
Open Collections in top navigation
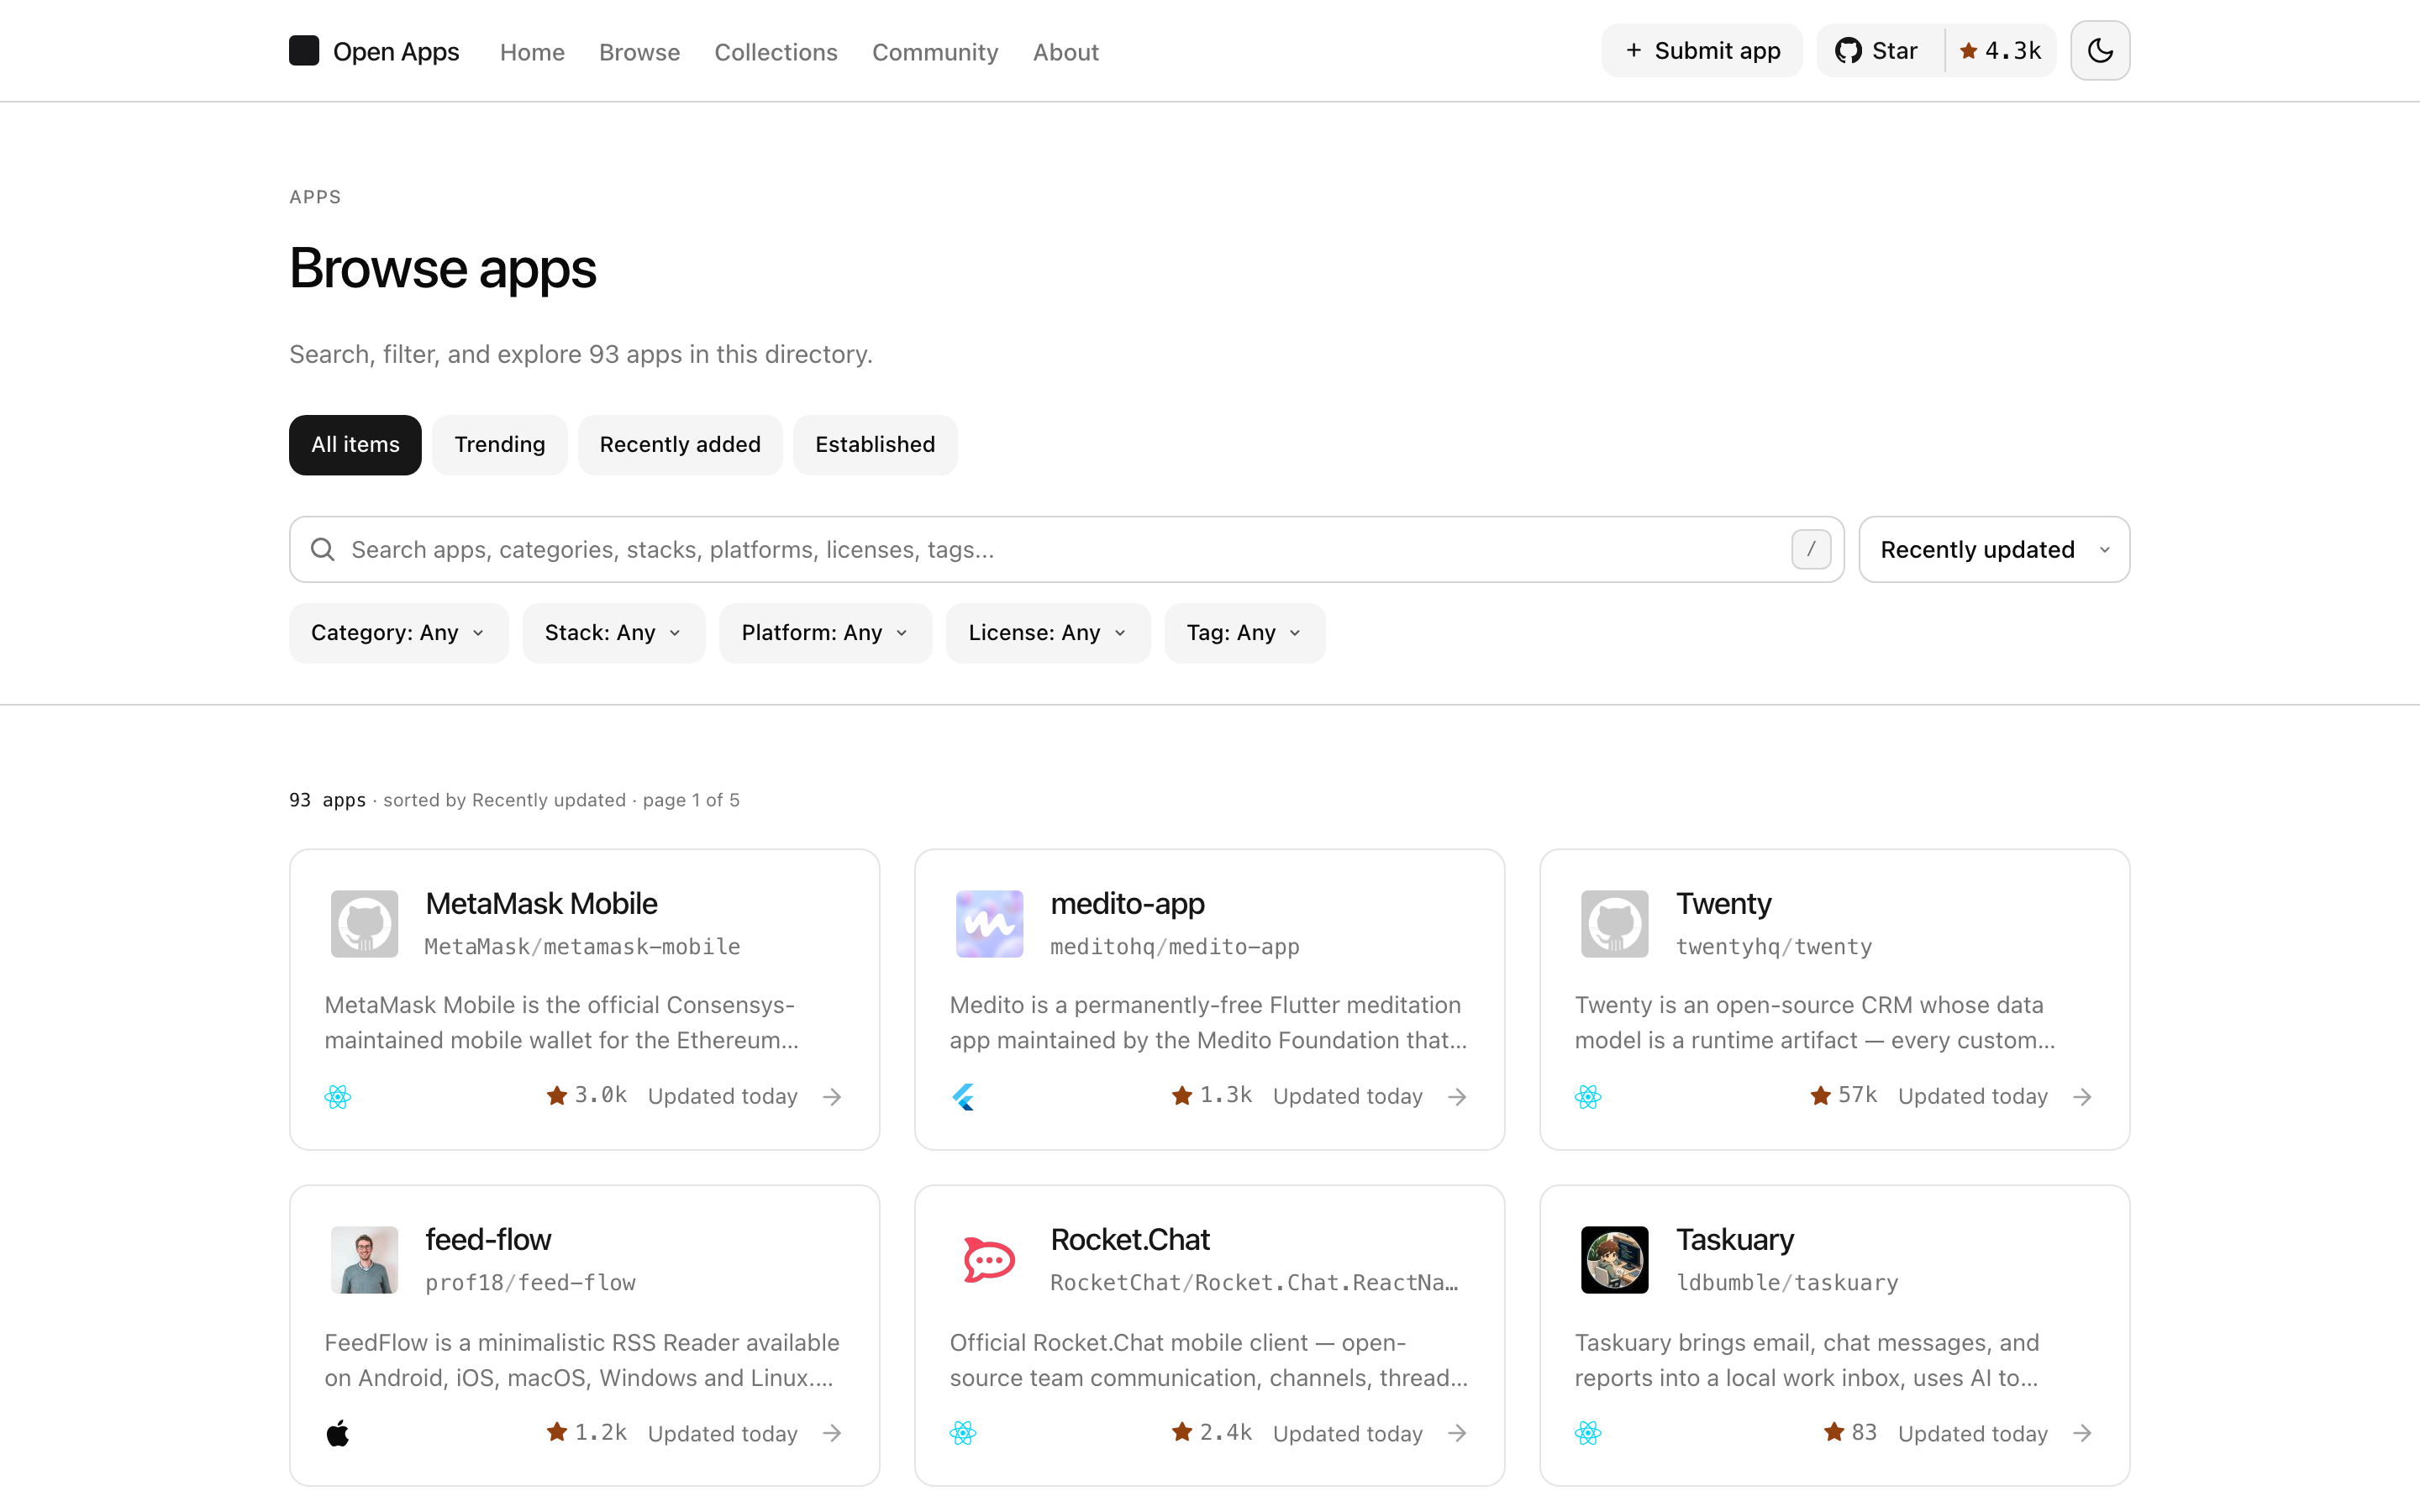[x=776, y=52]
